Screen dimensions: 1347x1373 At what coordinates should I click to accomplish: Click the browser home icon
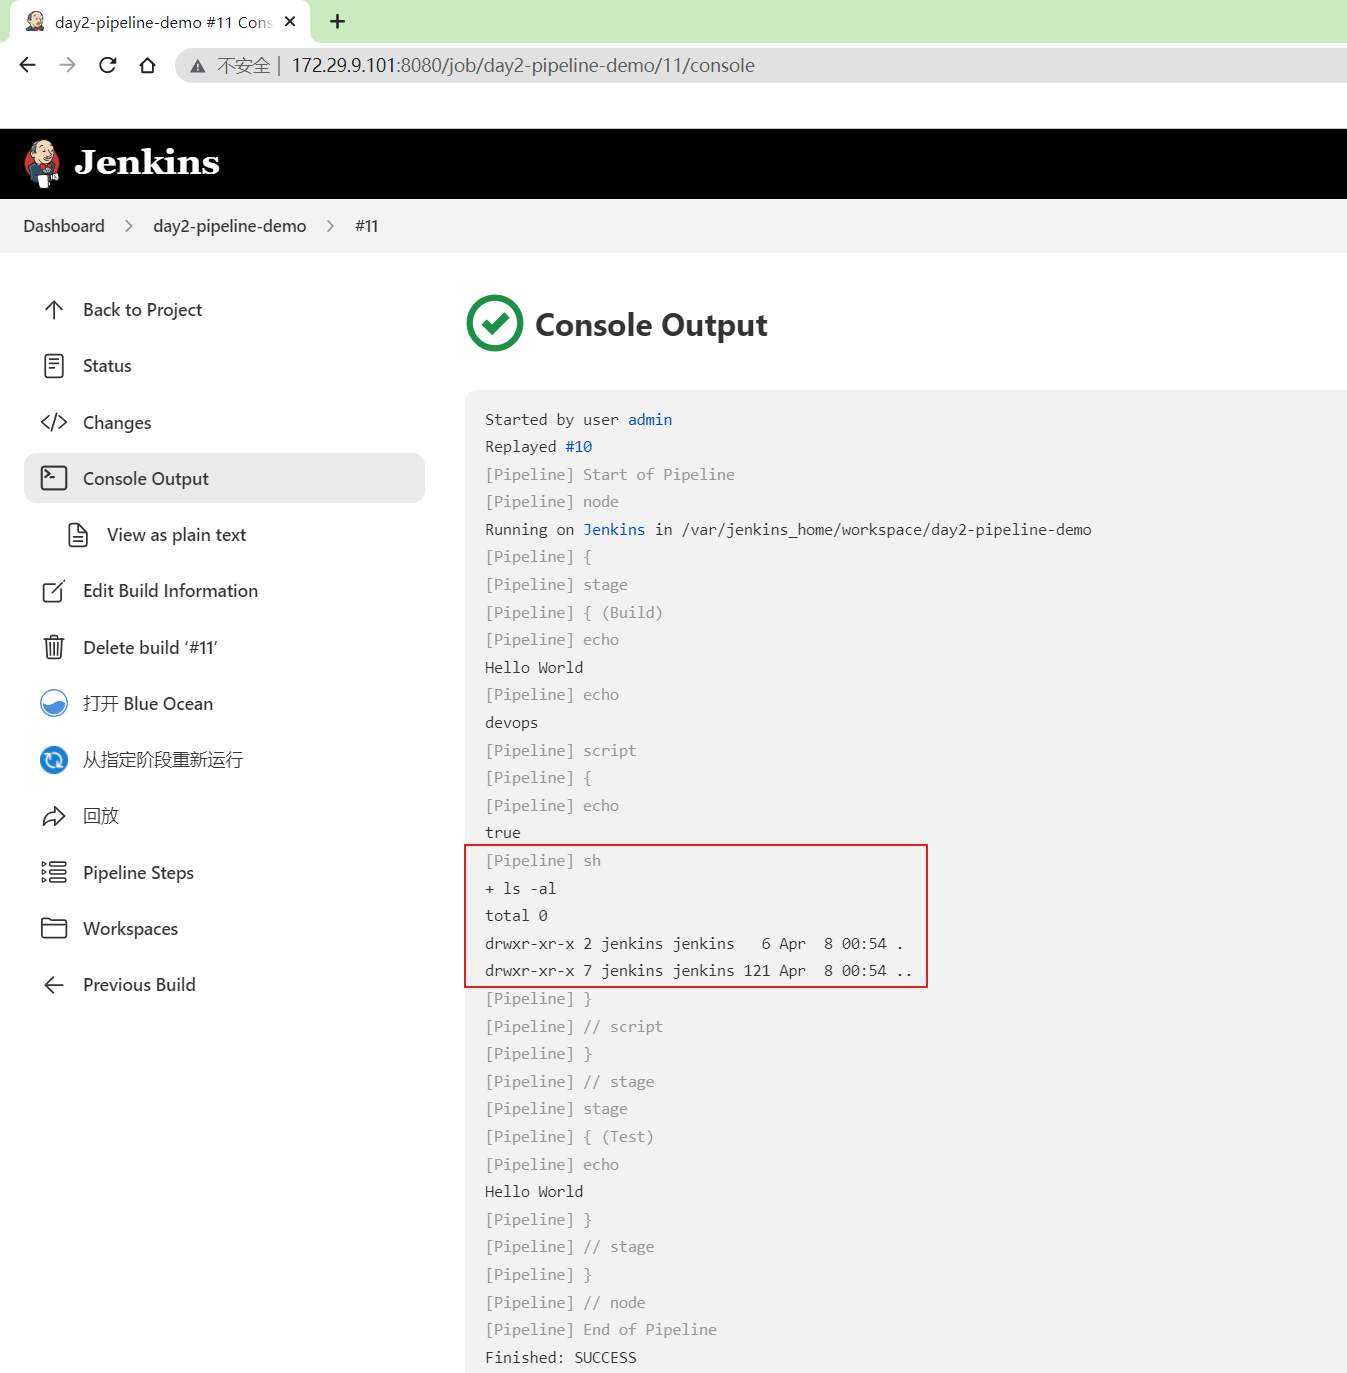pos(148,65)
